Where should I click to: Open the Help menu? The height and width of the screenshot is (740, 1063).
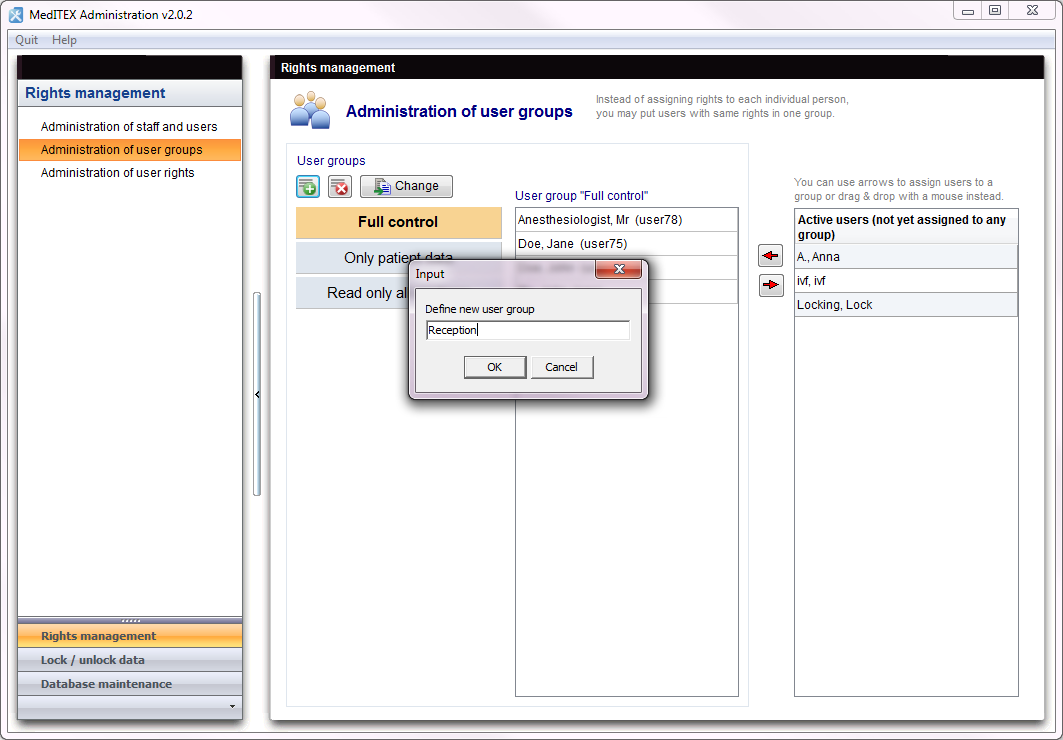(64, 40)
